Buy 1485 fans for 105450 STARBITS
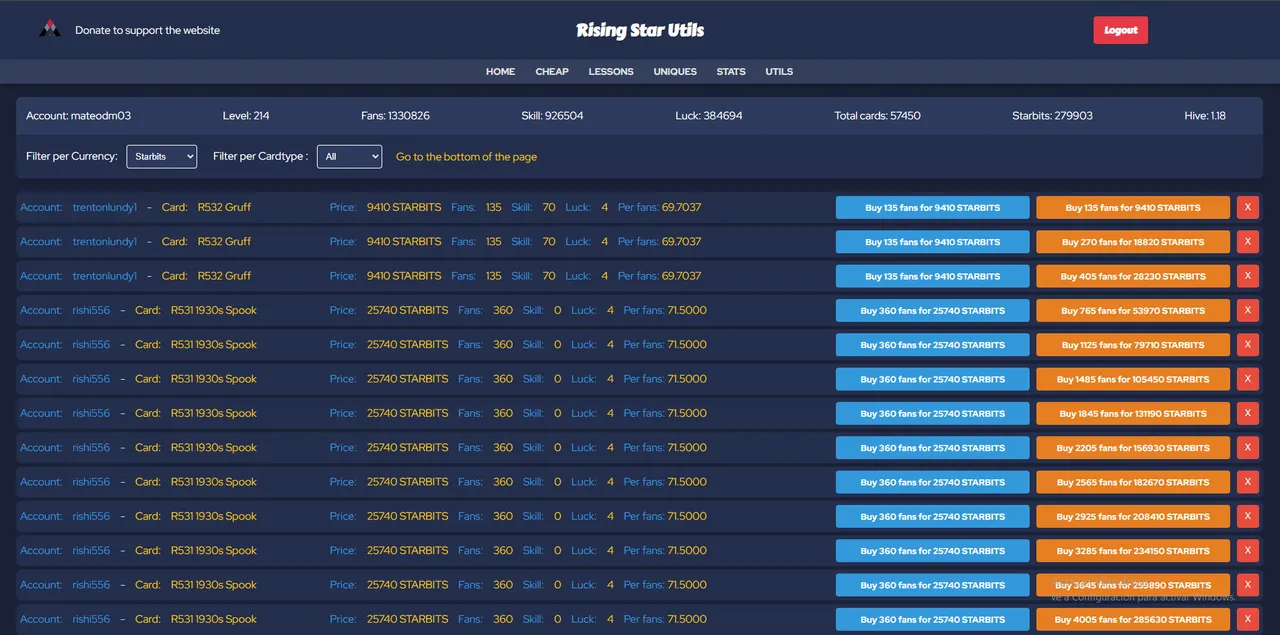This screenshot has height=635, width=1280. (x=1133, y=379)
